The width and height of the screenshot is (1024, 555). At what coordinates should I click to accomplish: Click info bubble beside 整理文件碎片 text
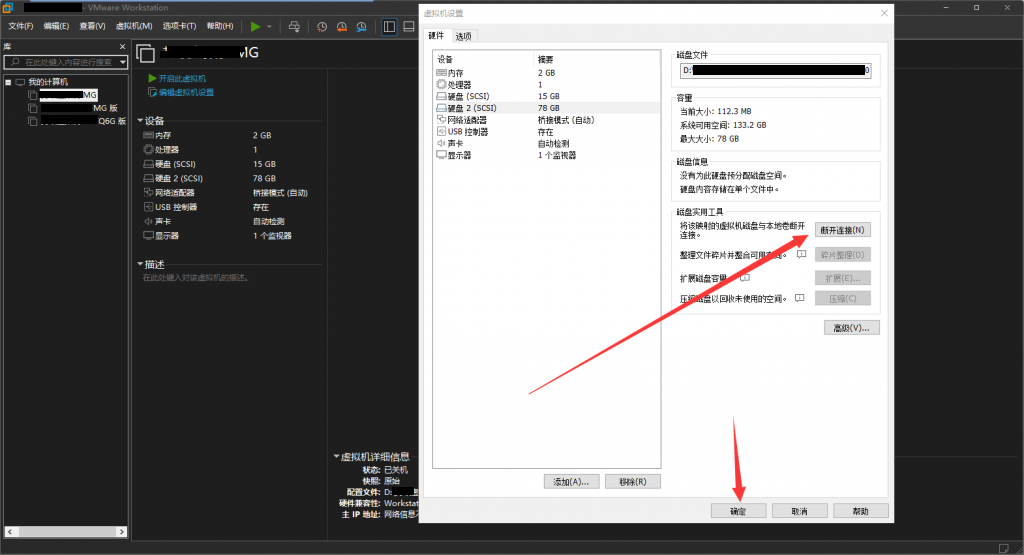click(801, 255)
